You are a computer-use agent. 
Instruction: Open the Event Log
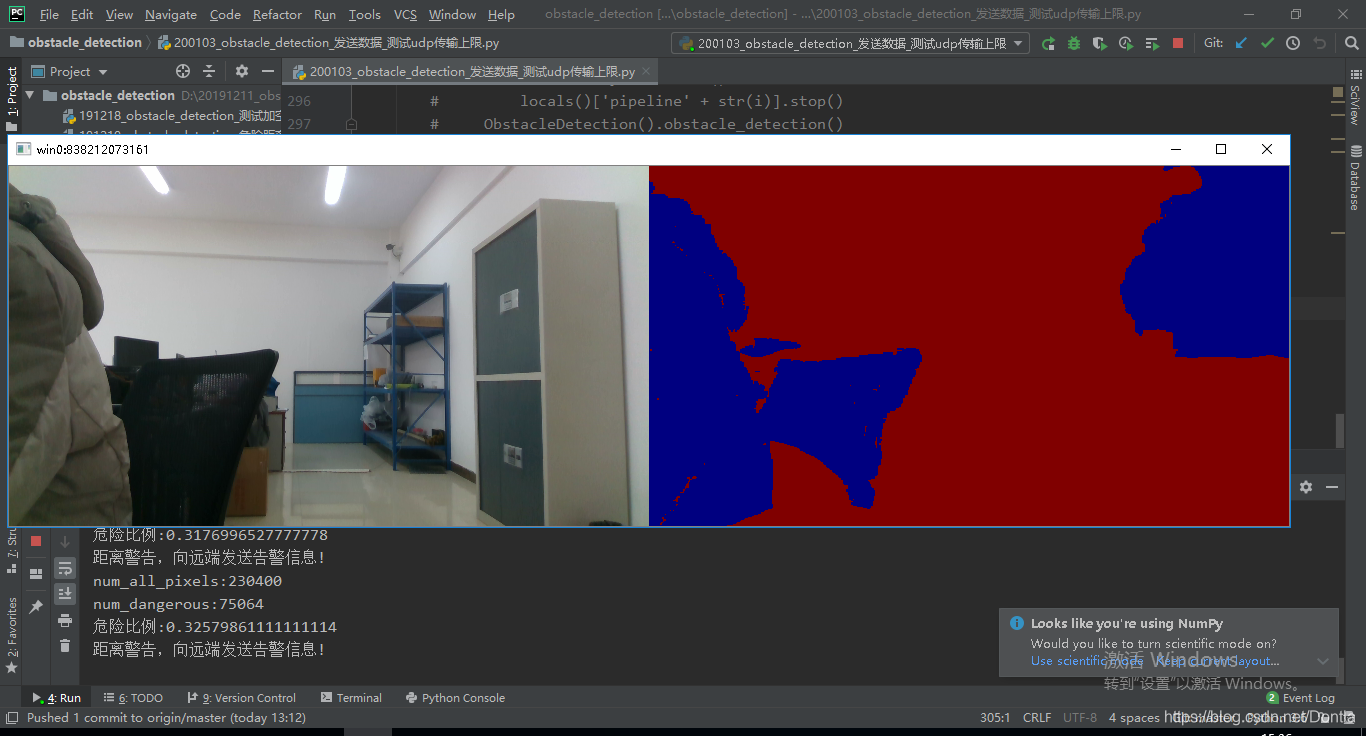(1300, 698)
